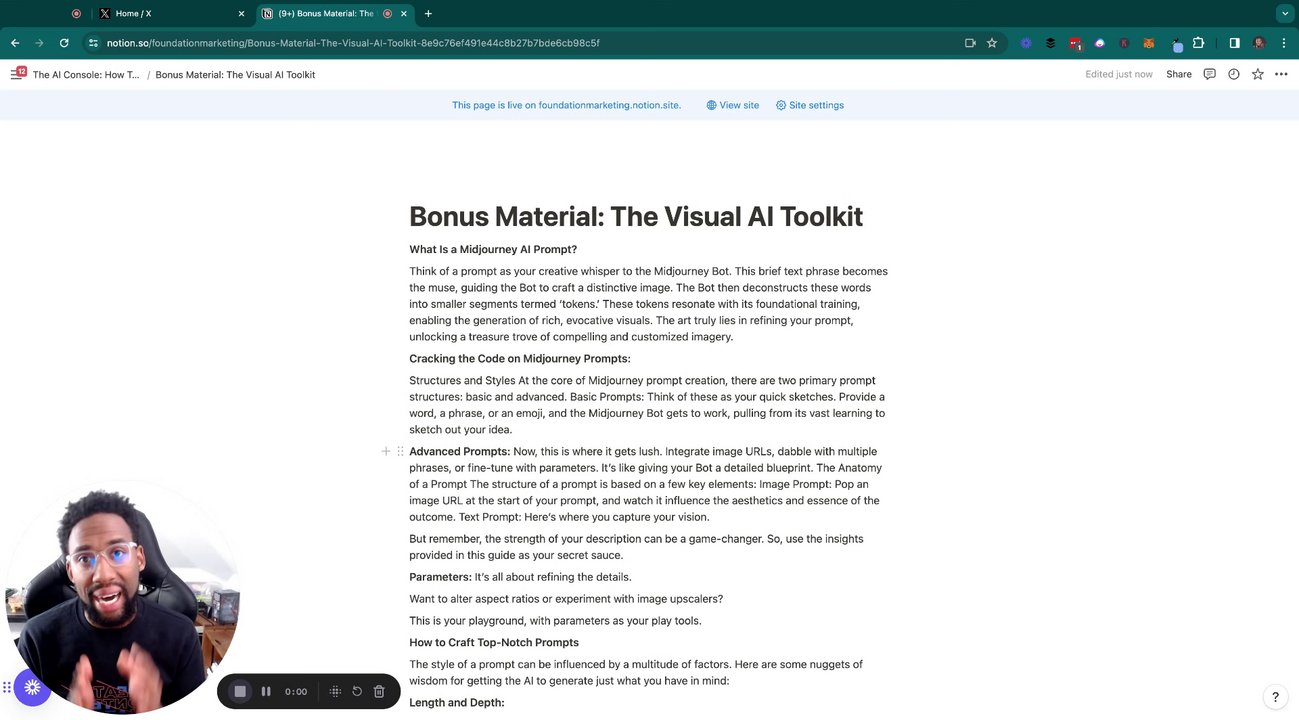Open the Chrome profile avatar

pos(1259,43)
